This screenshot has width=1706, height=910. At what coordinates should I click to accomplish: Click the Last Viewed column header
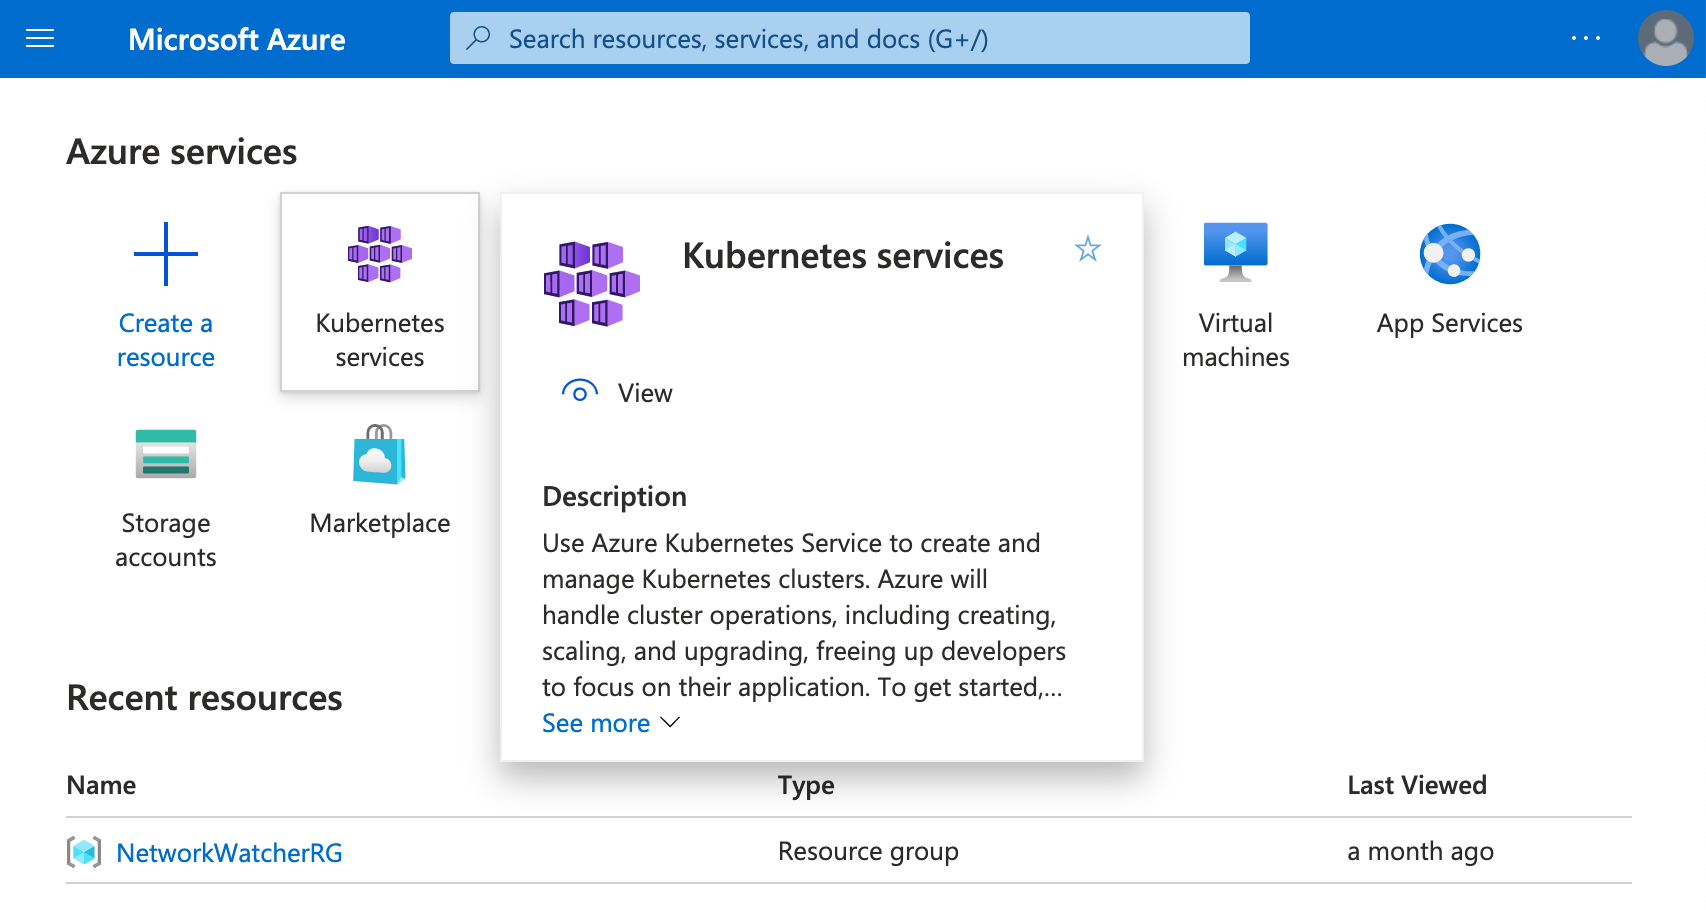click(x=1417, y=785)
